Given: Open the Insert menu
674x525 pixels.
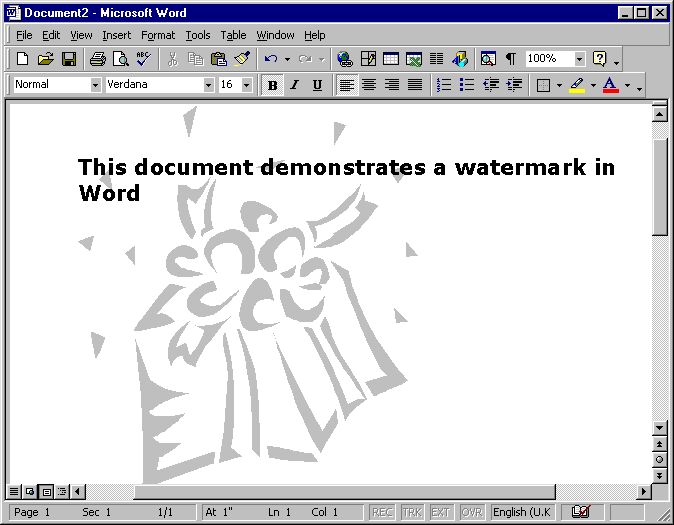Looking at the screenshot, I should (x=116, y=35).
